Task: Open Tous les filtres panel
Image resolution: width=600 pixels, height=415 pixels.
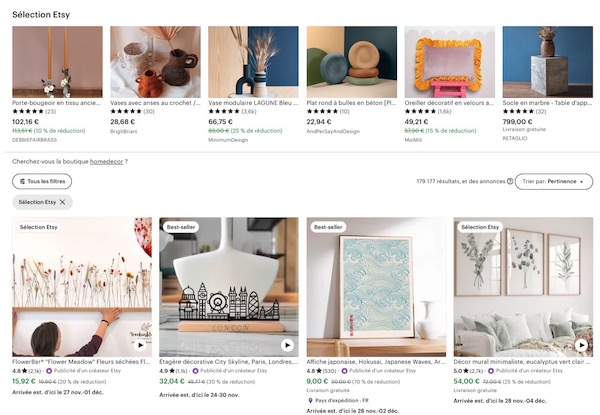Action: point(42,182)
